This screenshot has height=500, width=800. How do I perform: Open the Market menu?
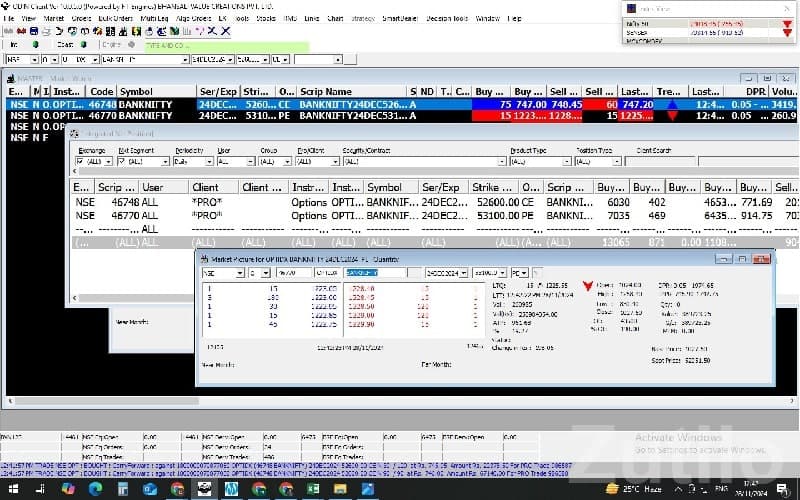coord(54,18)
